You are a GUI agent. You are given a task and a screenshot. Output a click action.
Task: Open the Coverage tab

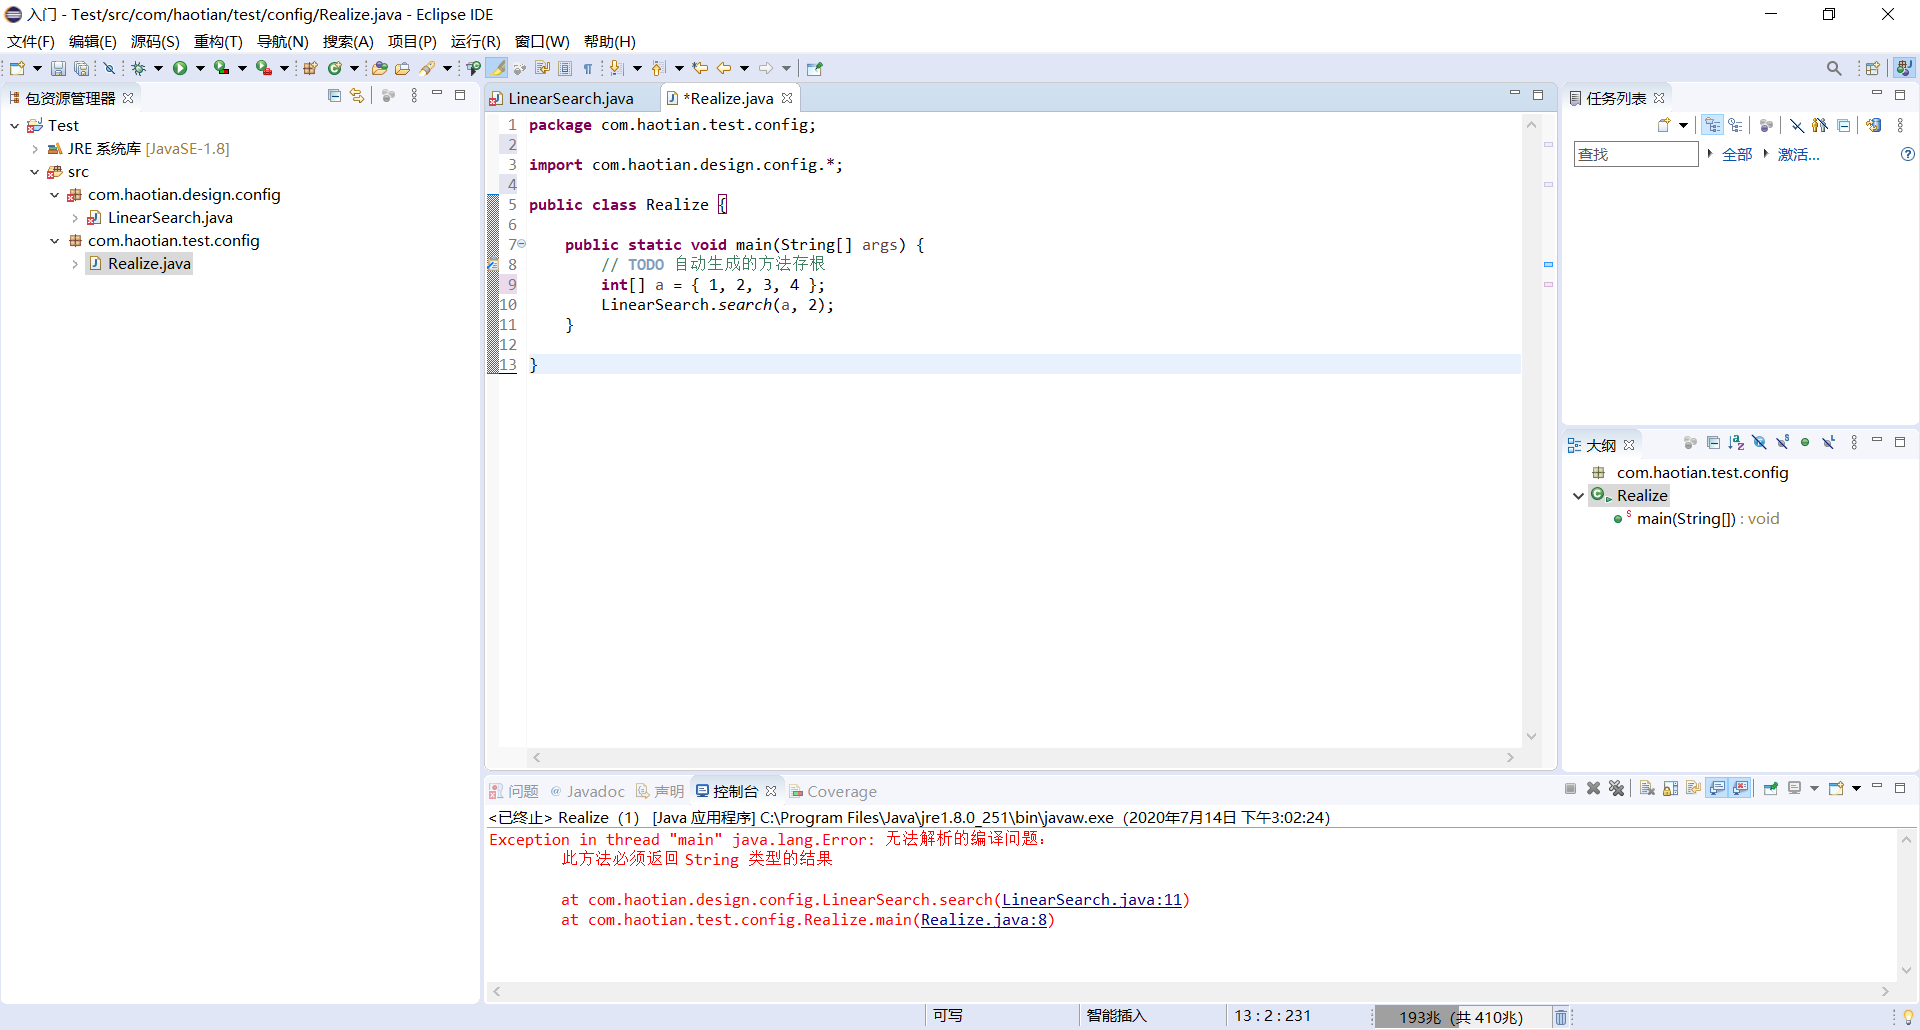tap(833, 791)
